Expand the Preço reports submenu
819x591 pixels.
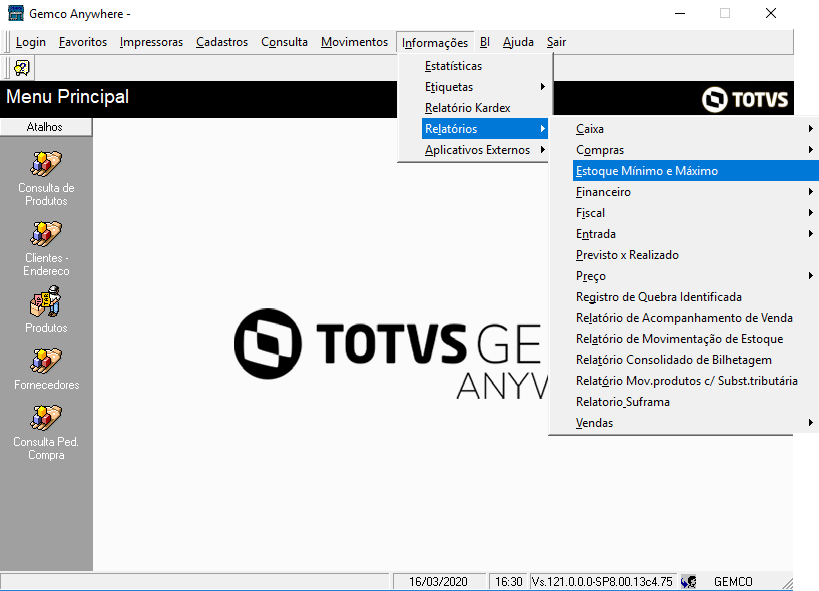(695, 276)
